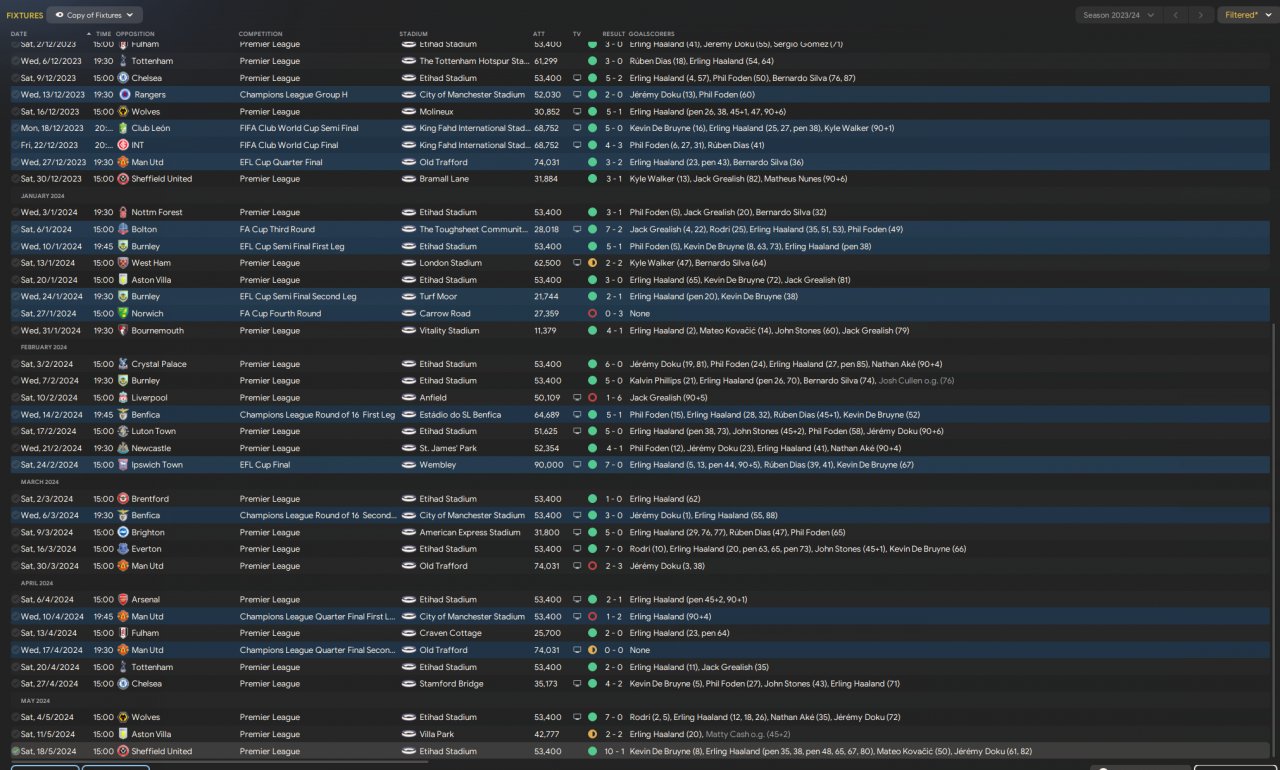Select the Ipswich Town club badge
The image size is (1280, 770).
click(x=123, y=465)
